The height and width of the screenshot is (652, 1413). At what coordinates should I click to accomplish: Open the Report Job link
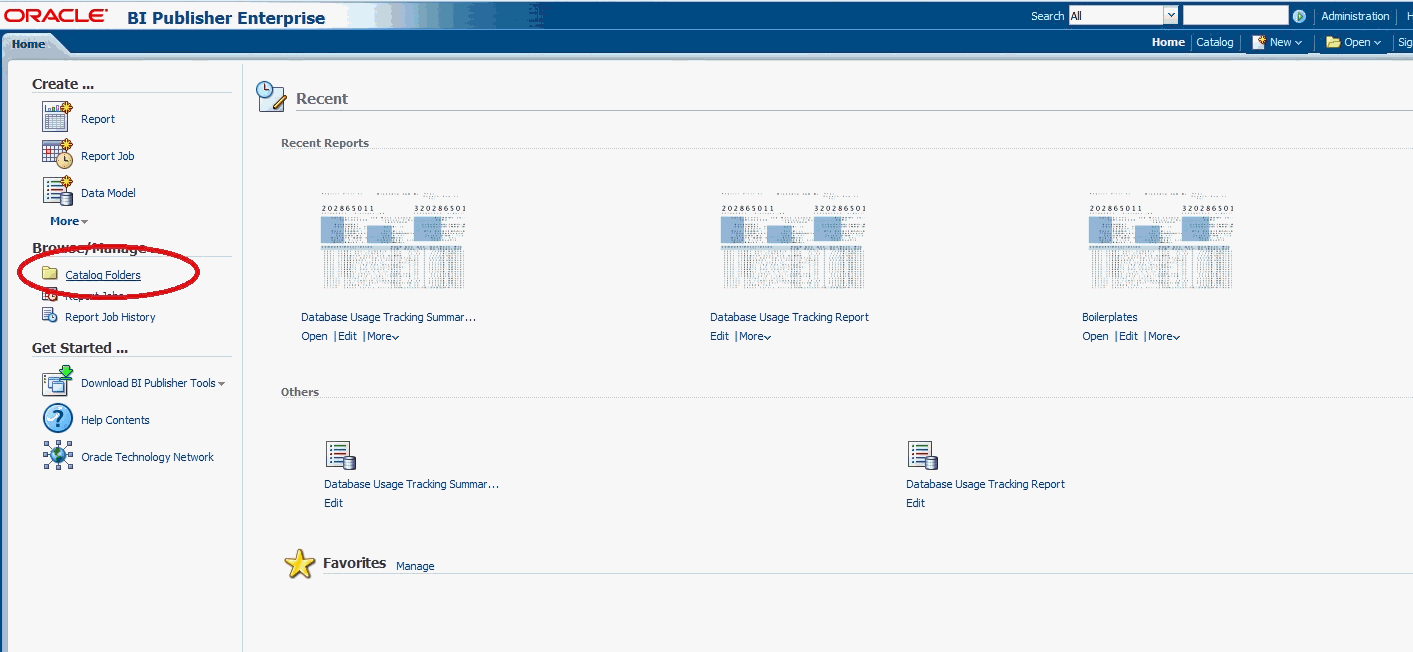point(108,156)
